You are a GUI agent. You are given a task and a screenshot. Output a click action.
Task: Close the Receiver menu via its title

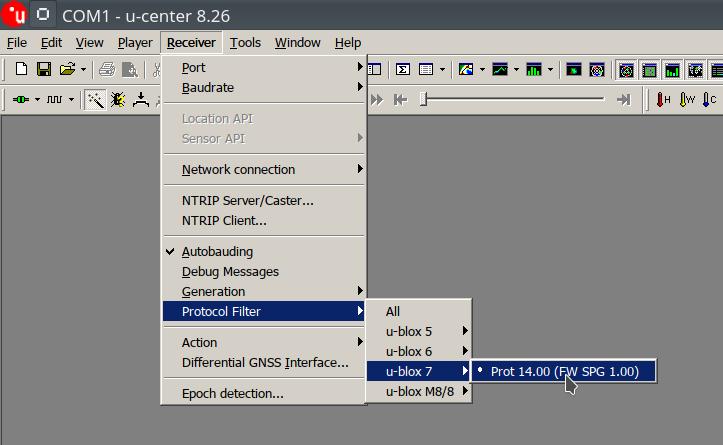coord(191,43)
